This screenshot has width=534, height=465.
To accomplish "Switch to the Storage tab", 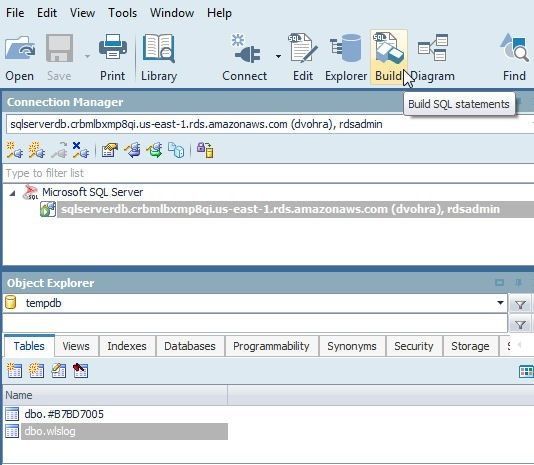I will tap(470, 346).
